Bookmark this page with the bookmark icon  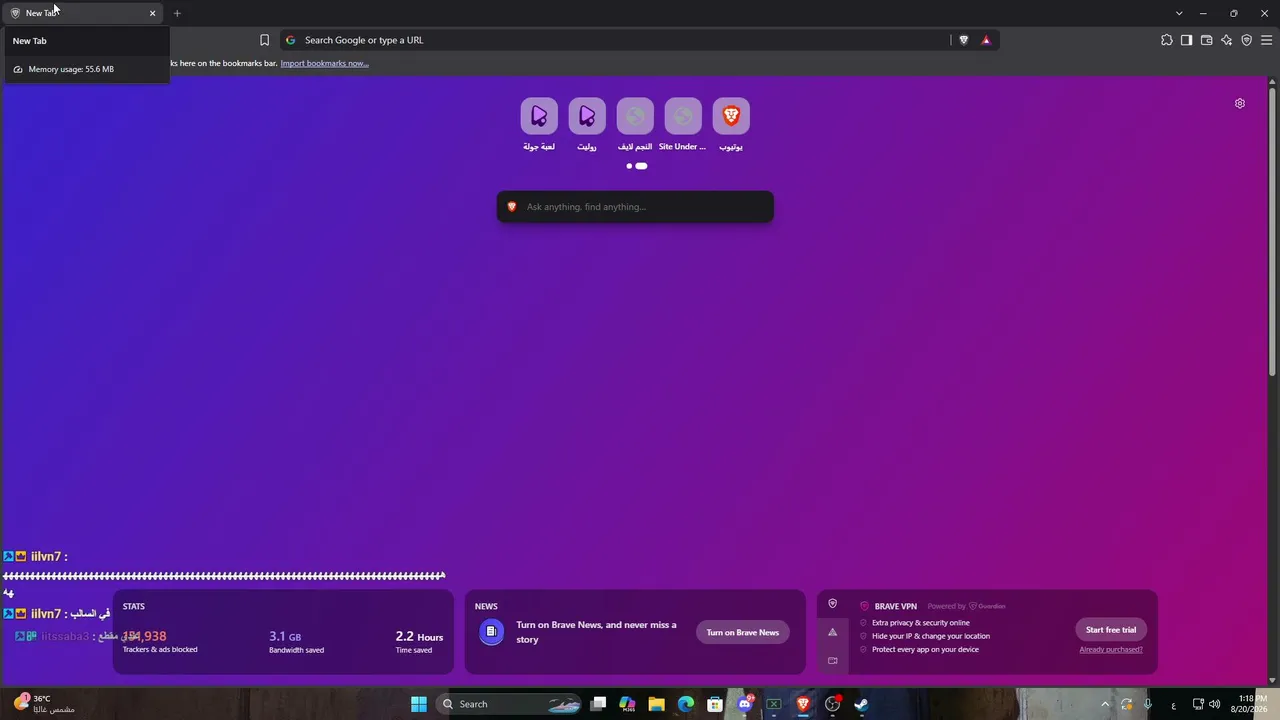tap(264, 40)
